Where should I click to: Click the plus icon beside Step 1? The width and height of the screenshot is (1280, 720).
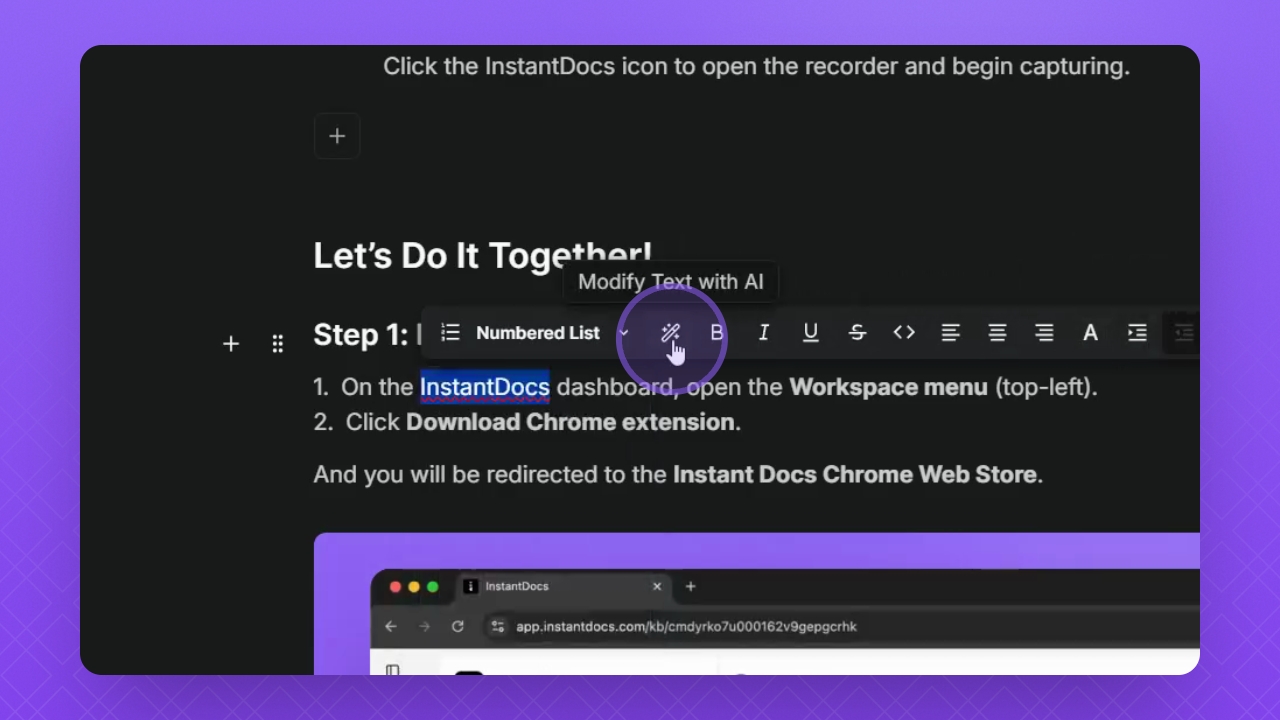click(231, 344)
